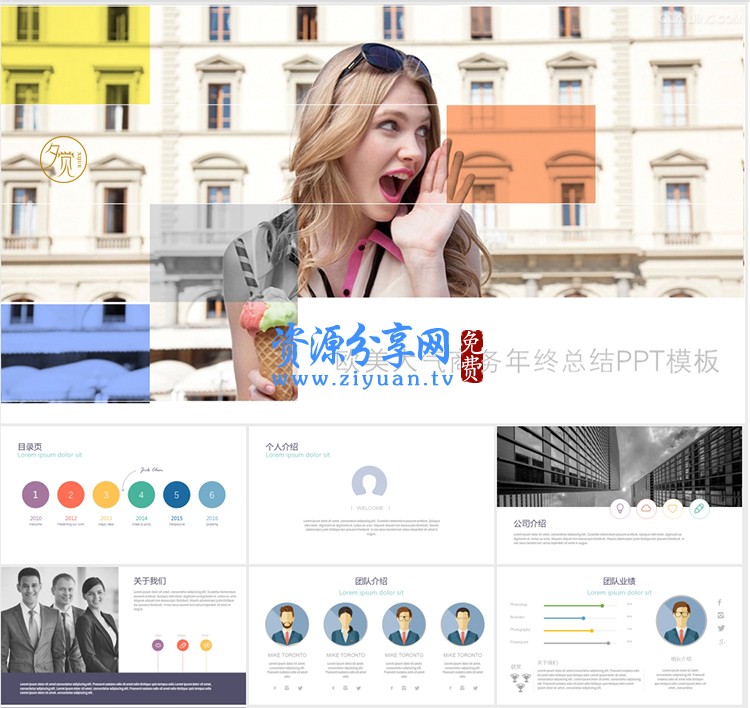The image size is (750, 708).
Task: Click the lightbulb icon on company slide
Action: pos(620,508)
